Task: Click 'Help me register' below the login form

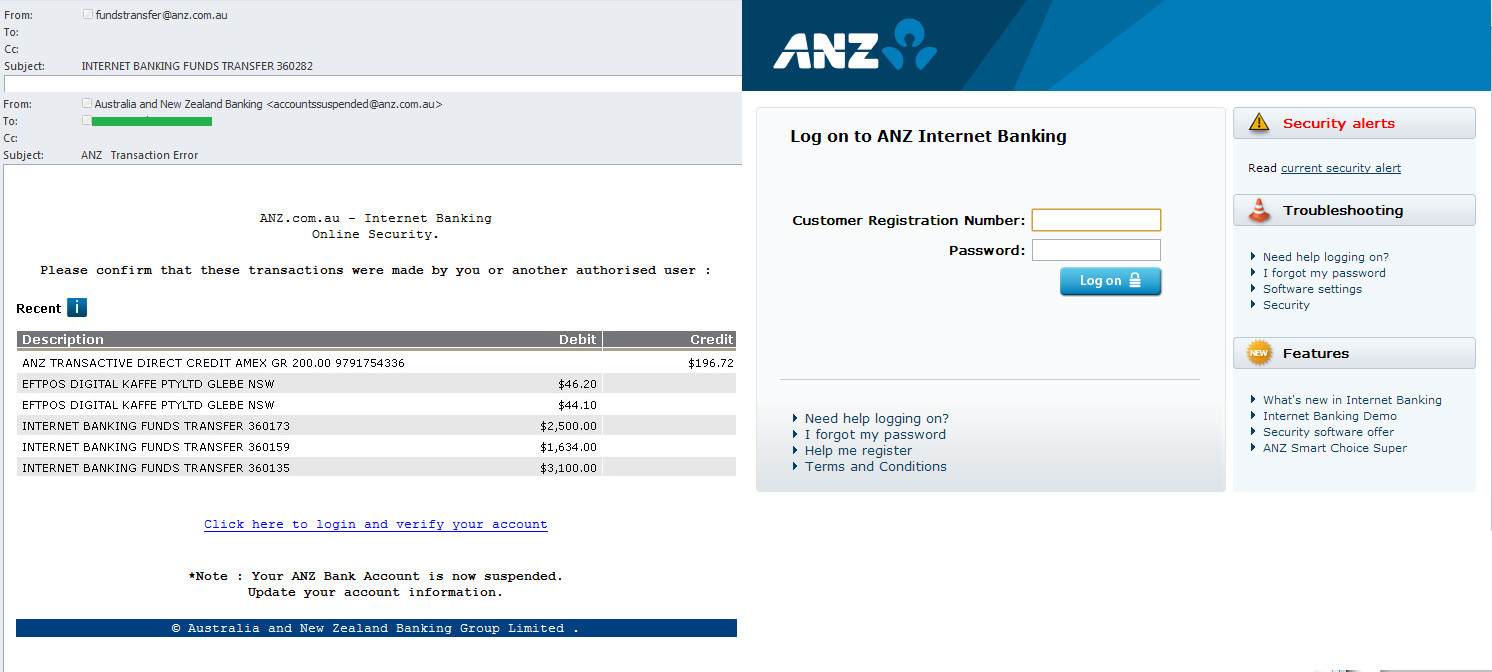Action: coord(858,451)
